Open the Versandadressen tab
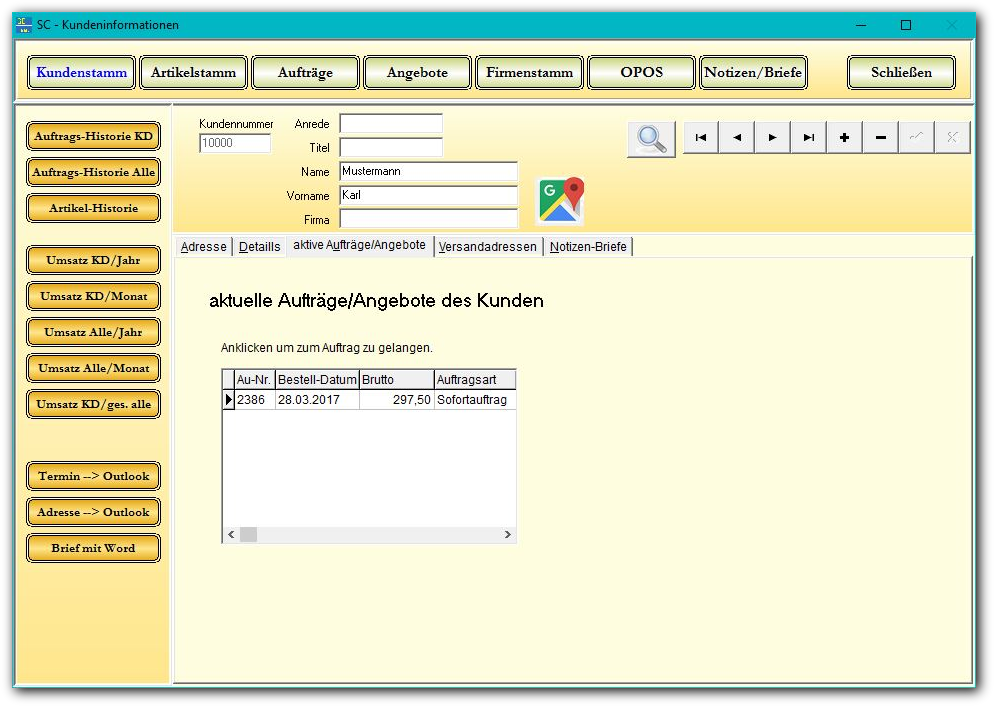 click(x=488, y=247)
